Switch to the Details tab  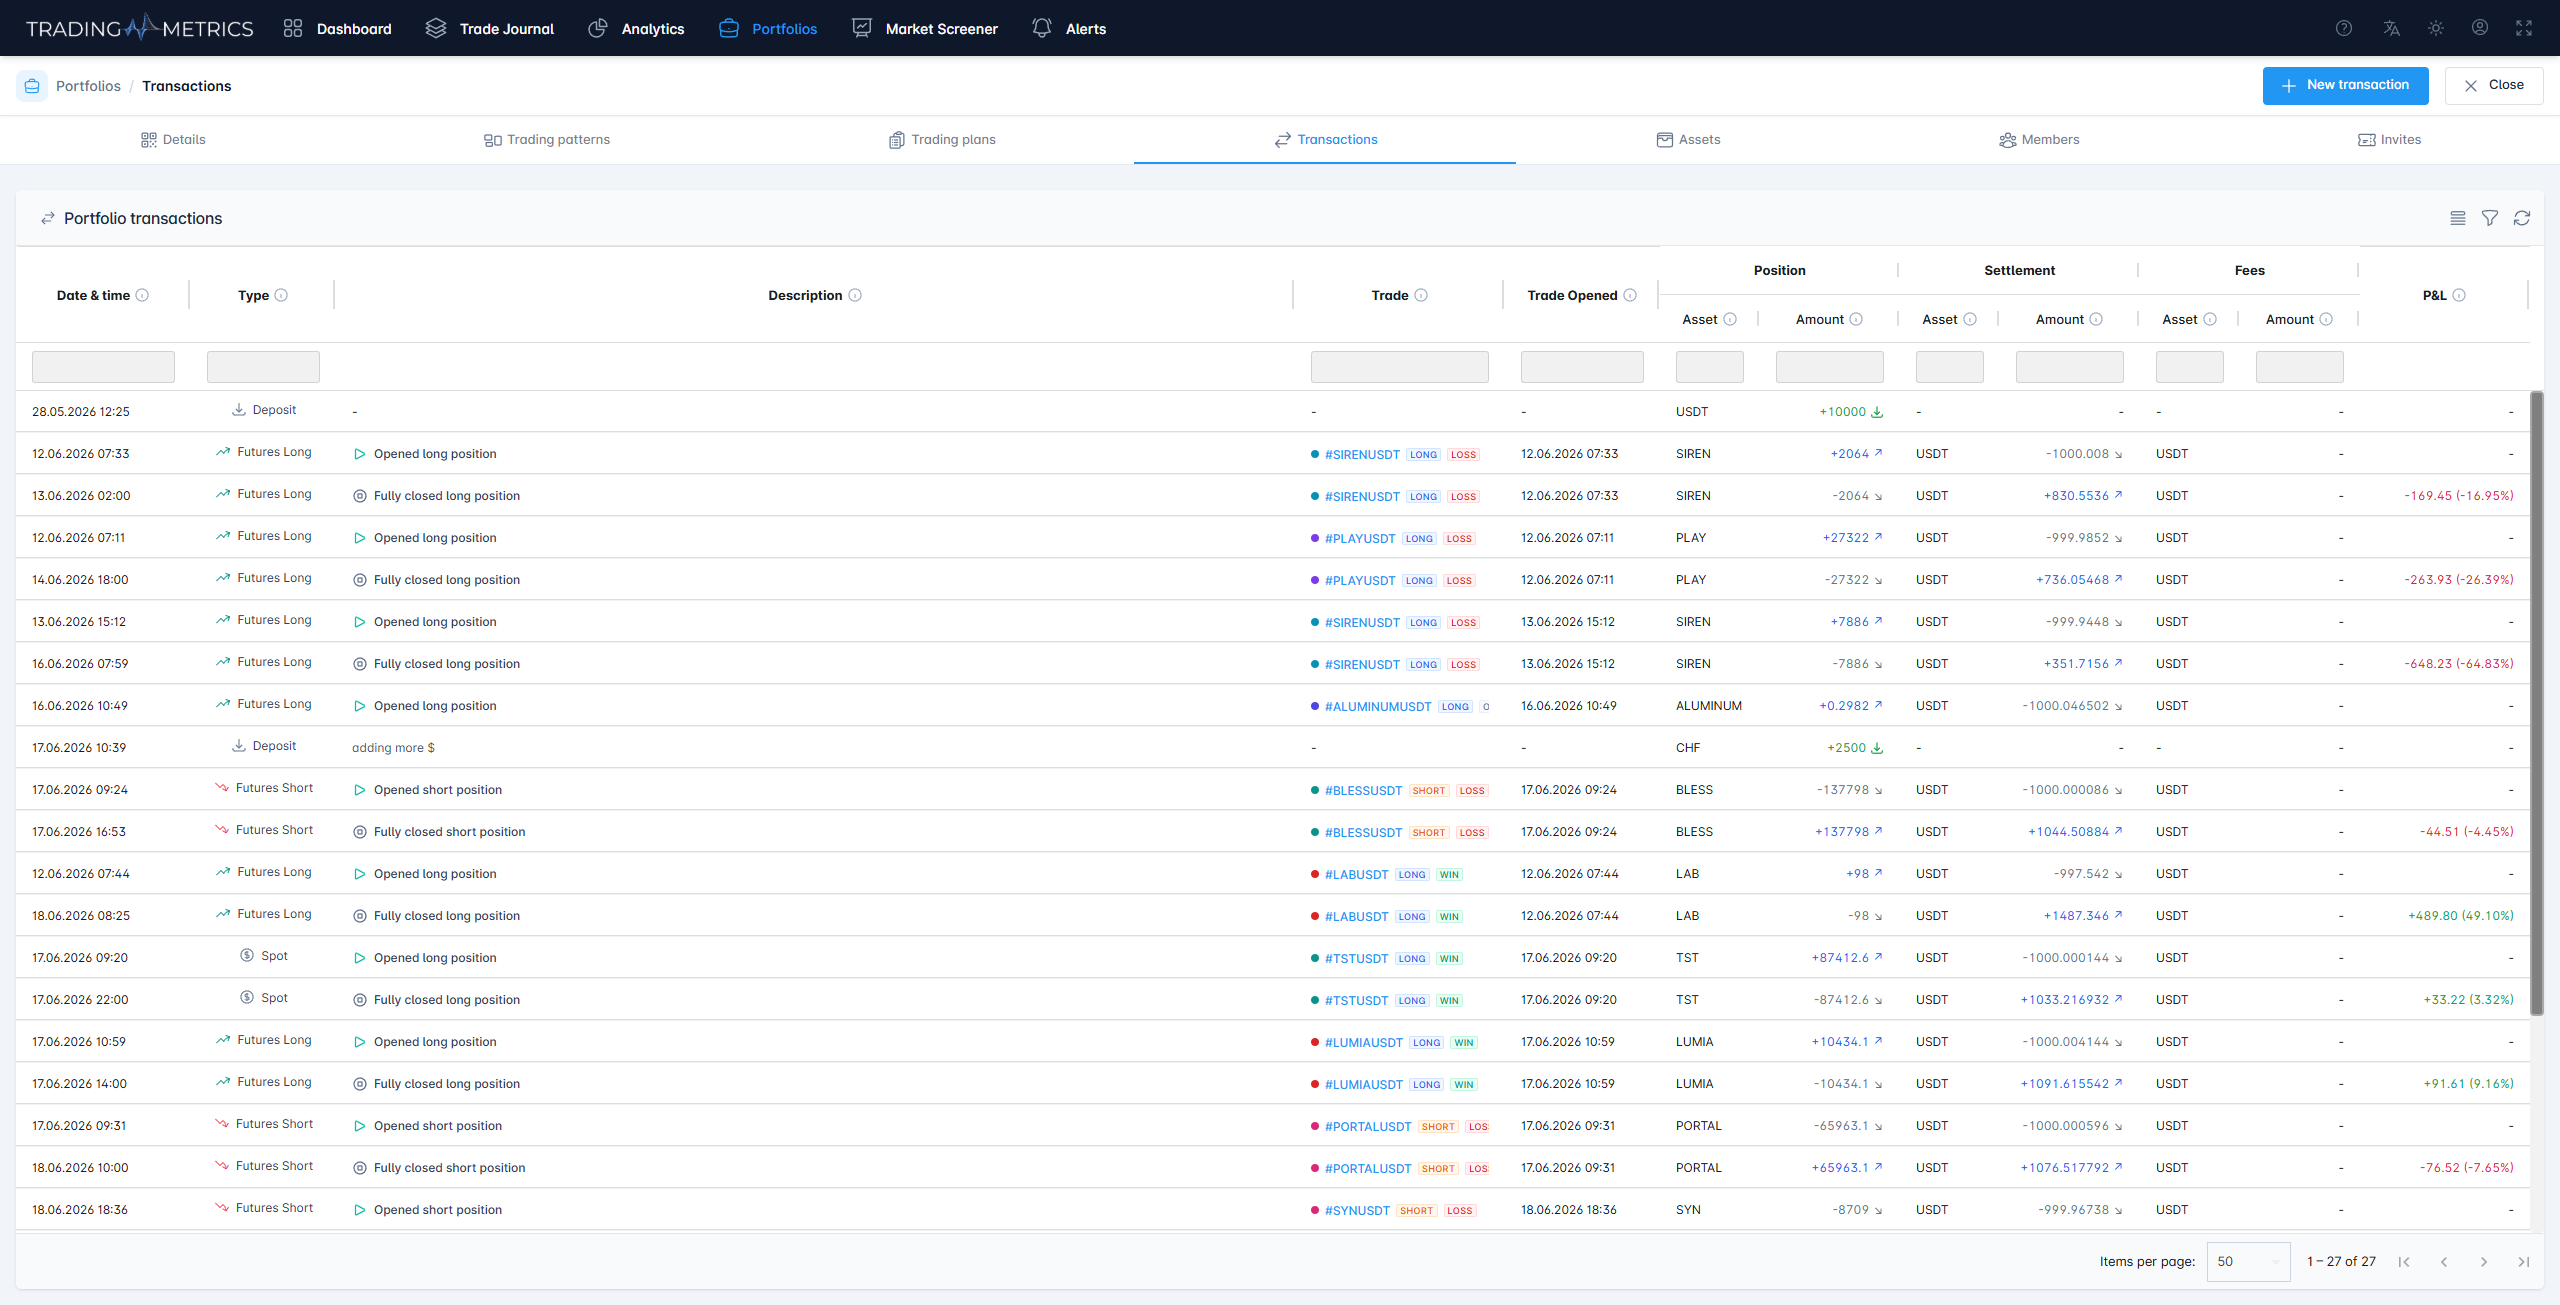tap(173, 139)
